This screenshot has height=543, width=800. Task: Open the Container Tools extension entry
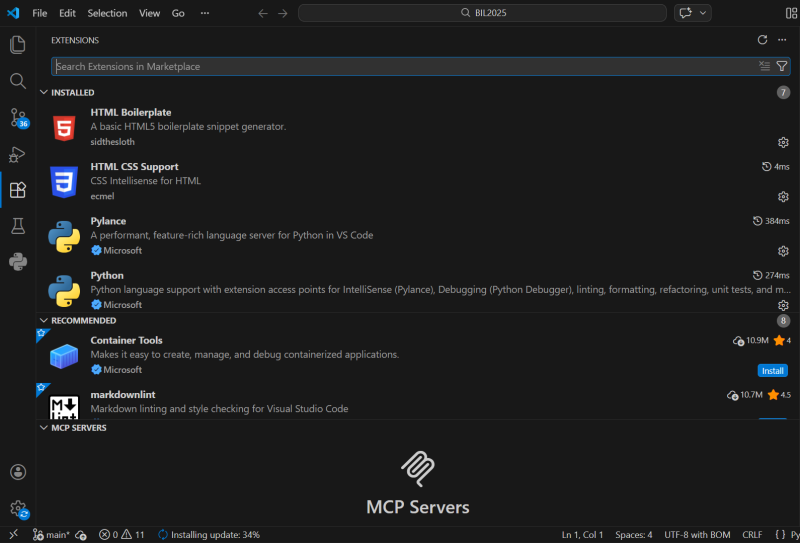coord(418,354)
